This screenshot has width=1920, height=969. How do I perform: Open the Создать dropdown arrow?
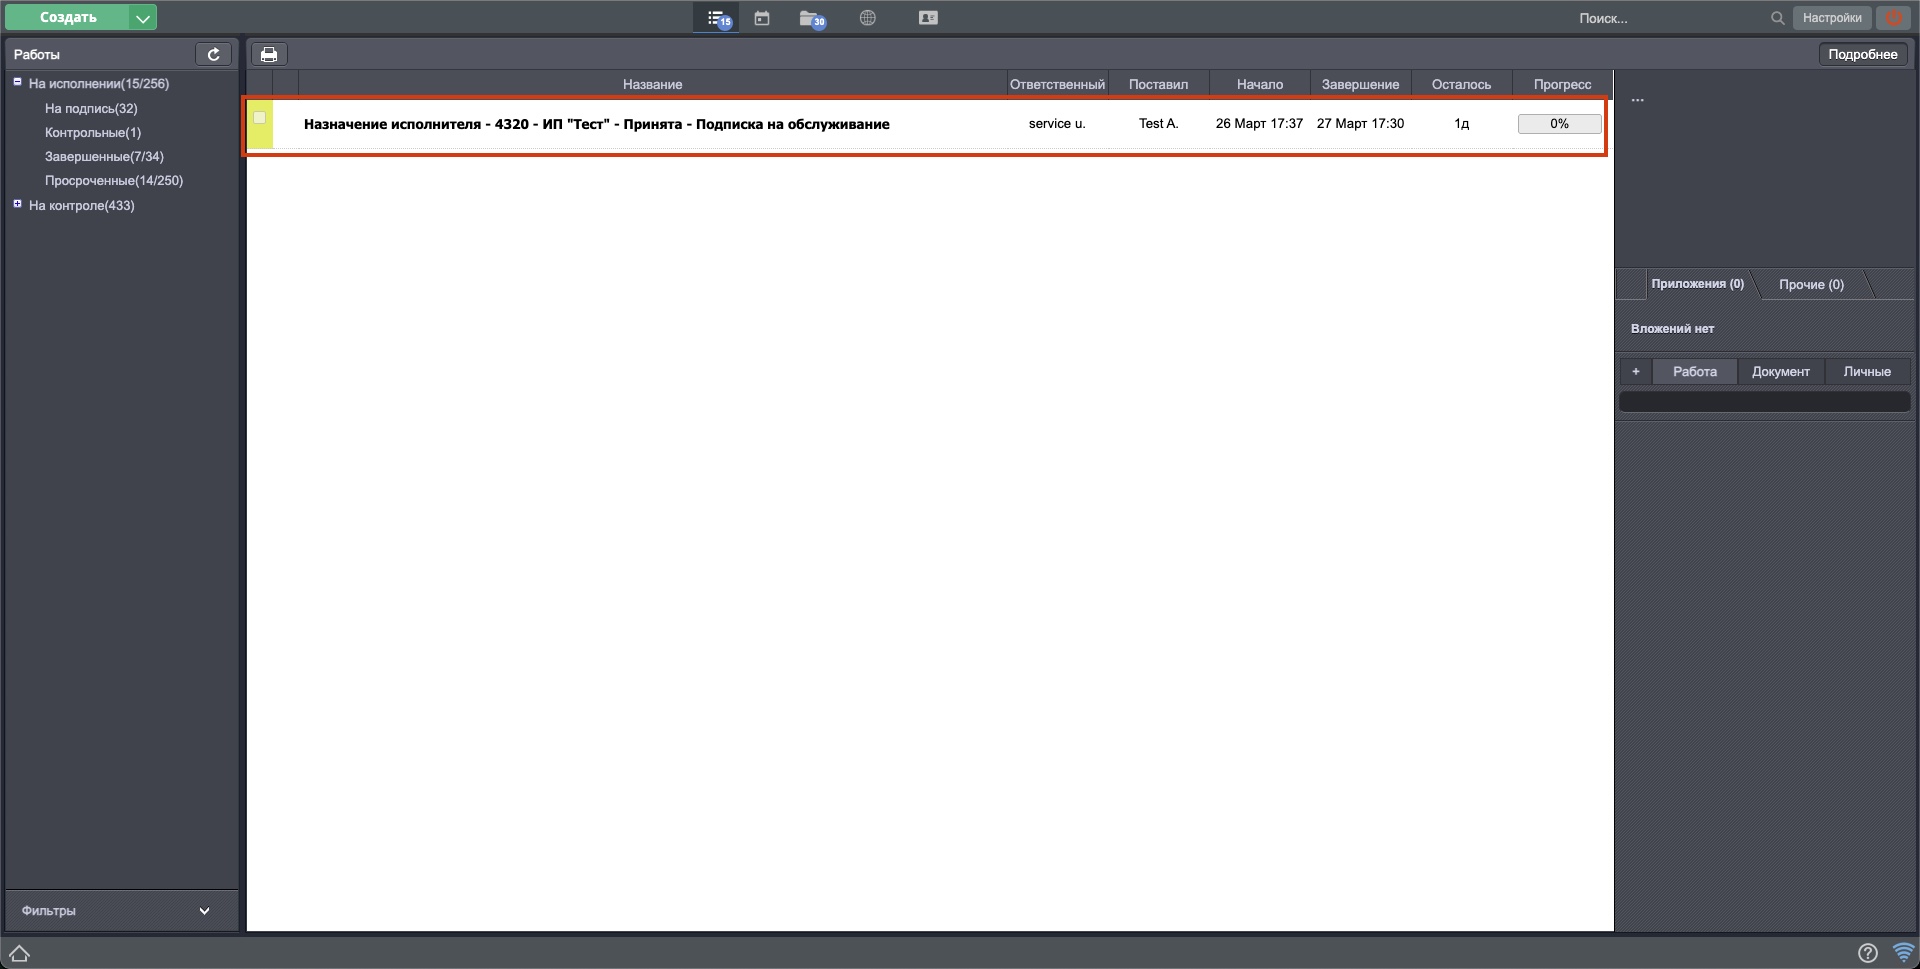(x=142, y=17)
